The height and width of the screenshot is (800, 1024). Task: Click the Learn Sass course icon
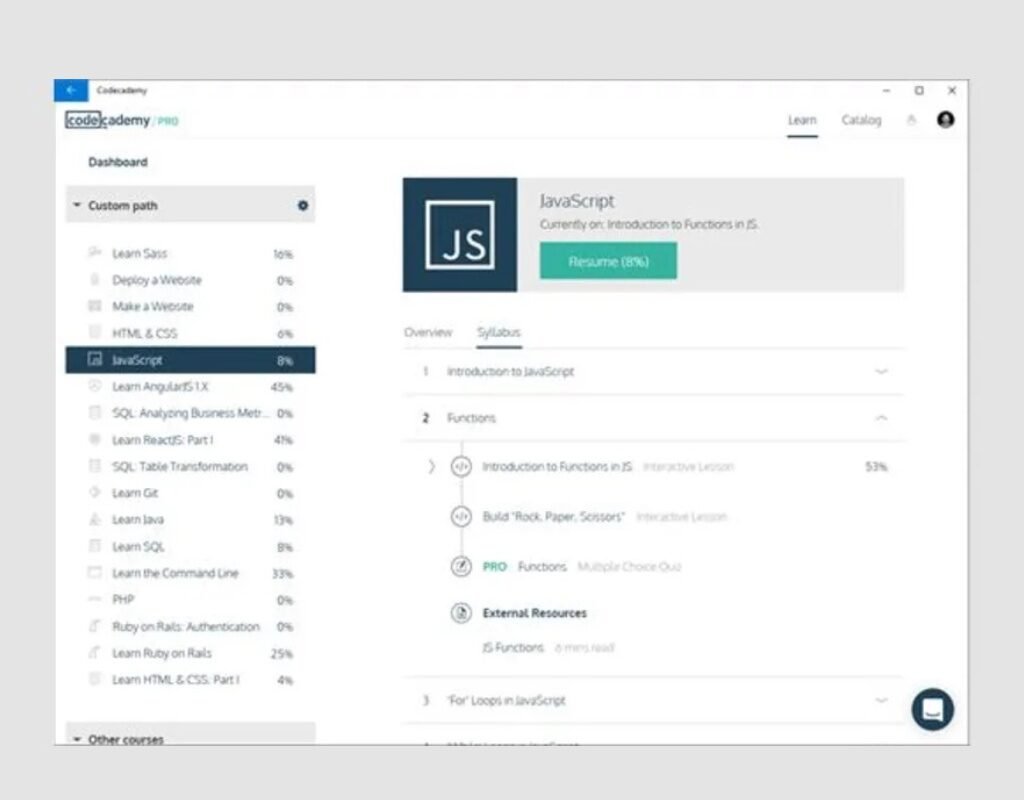(x=95, y=253)
